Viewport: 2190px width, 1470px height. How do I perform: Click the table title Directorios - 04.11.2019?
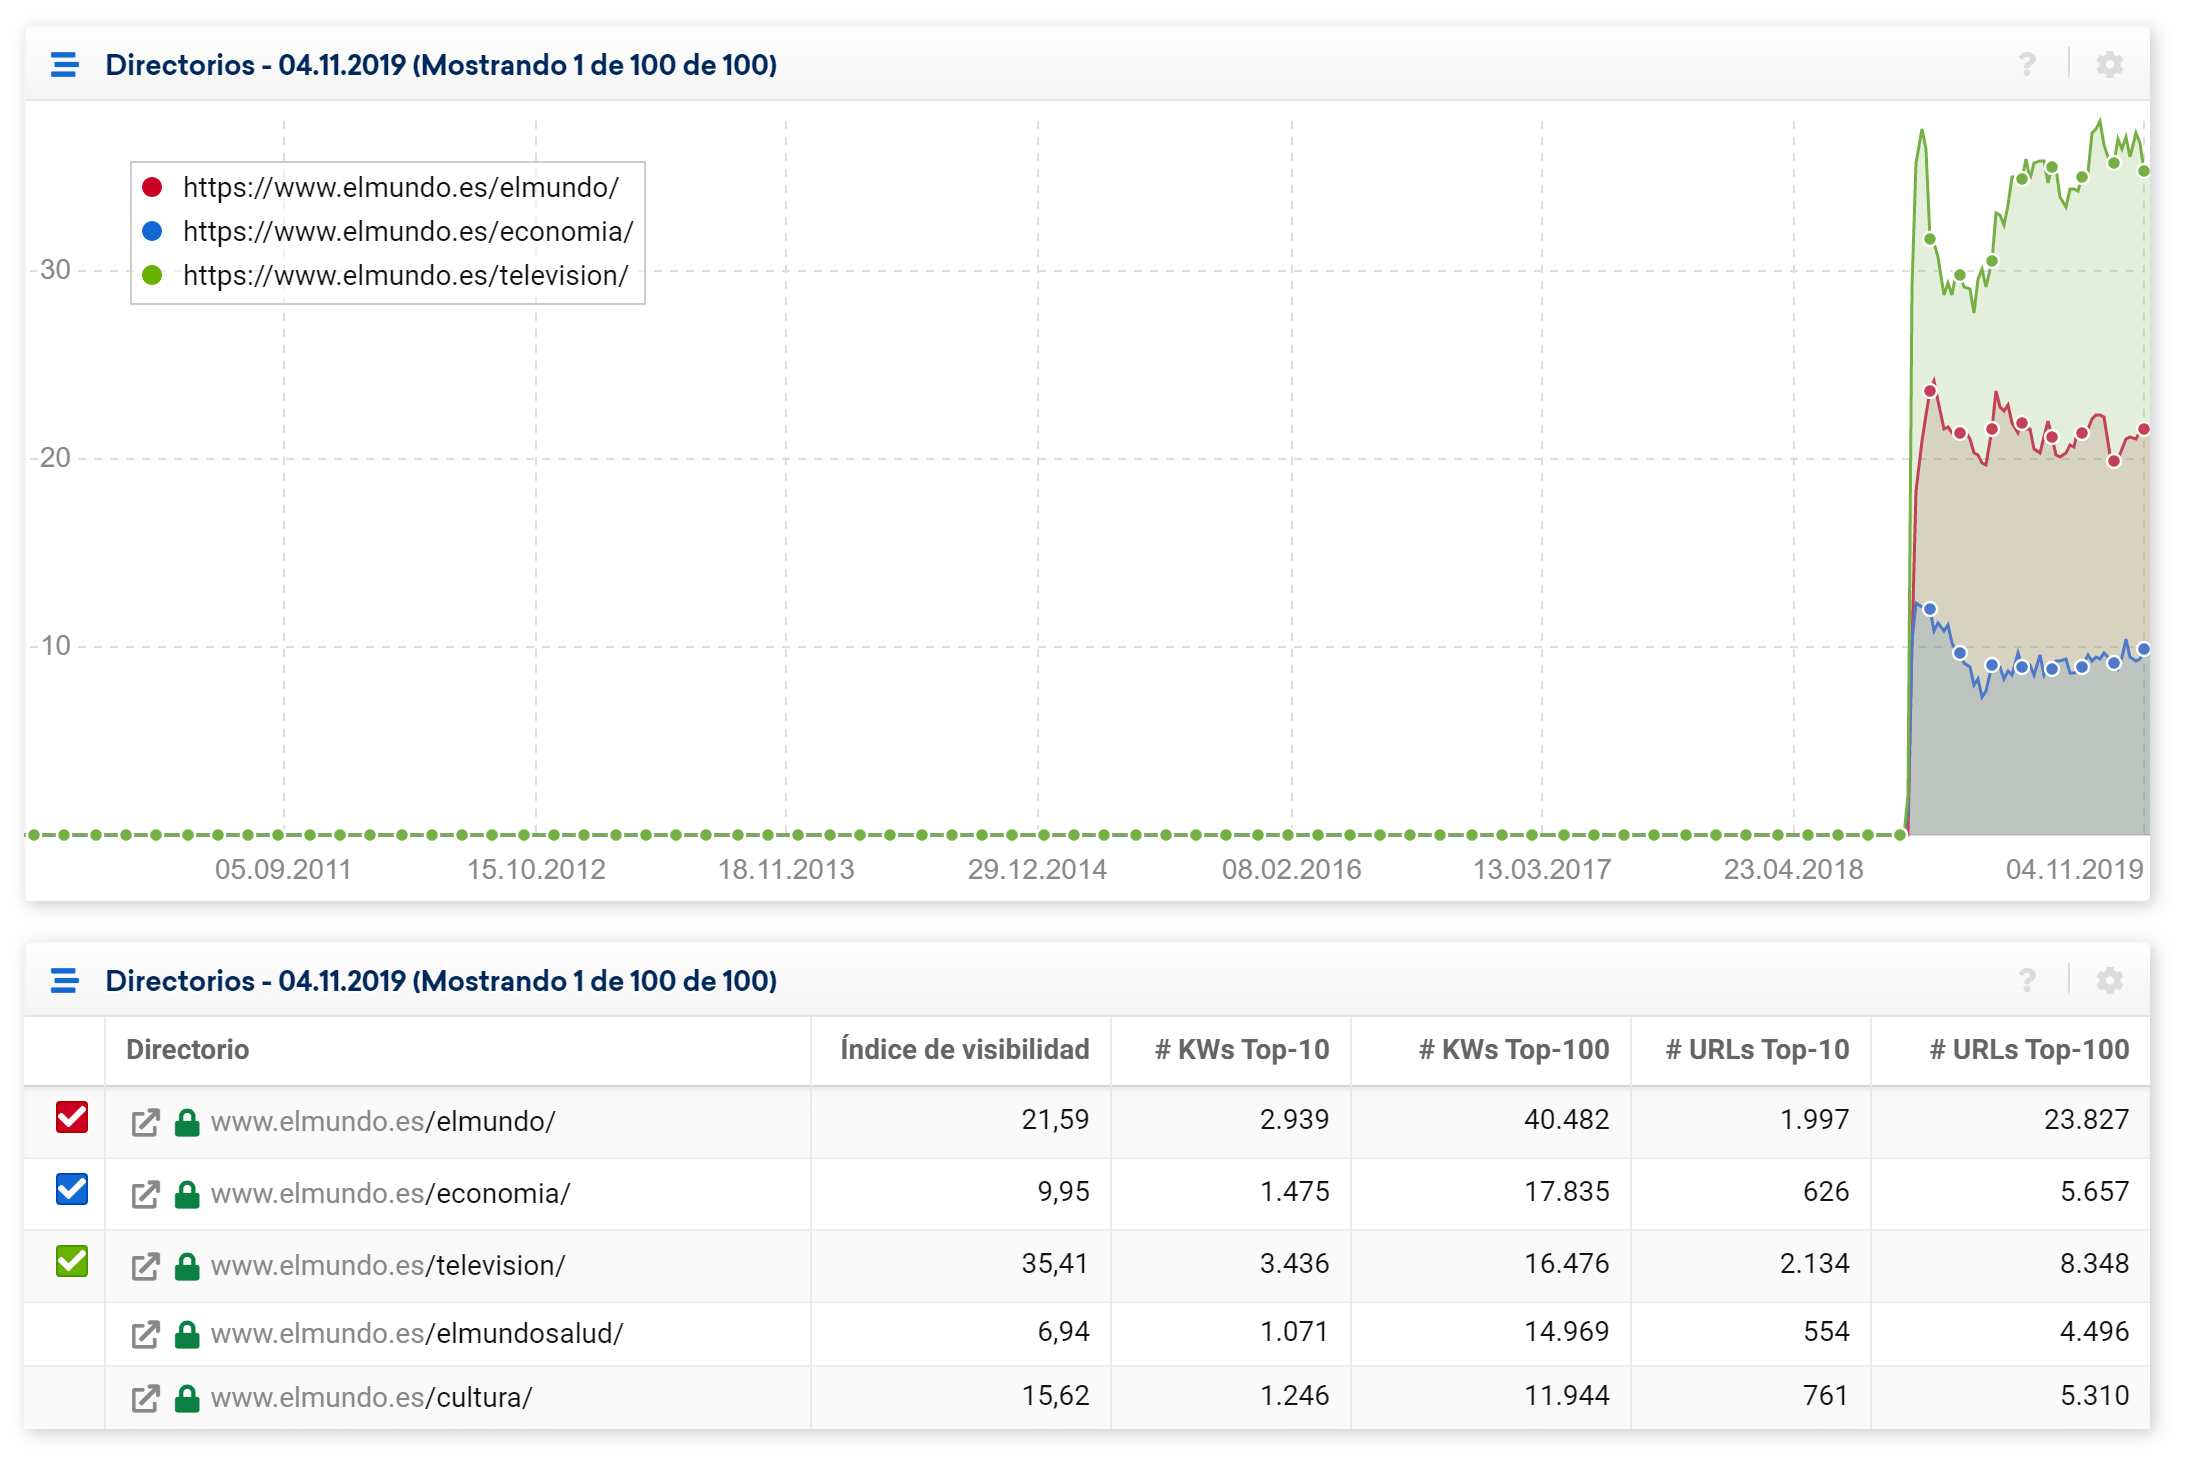(441, 981)
